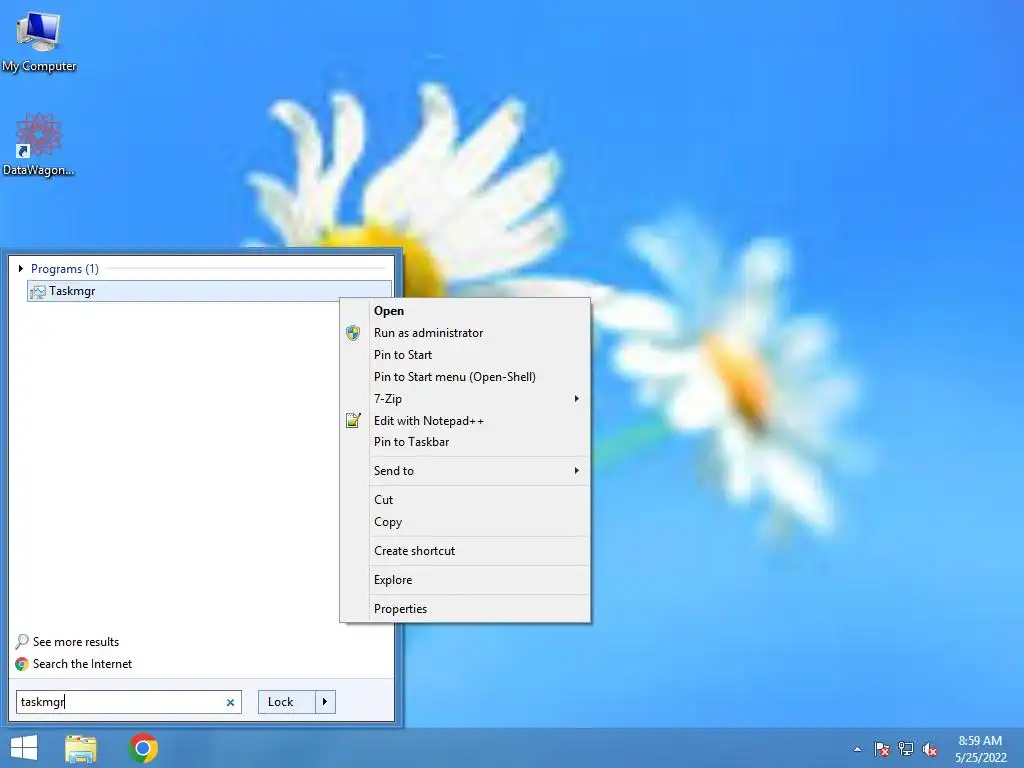
Task: Choose Open in the context menu
Action: click(465, 311)
